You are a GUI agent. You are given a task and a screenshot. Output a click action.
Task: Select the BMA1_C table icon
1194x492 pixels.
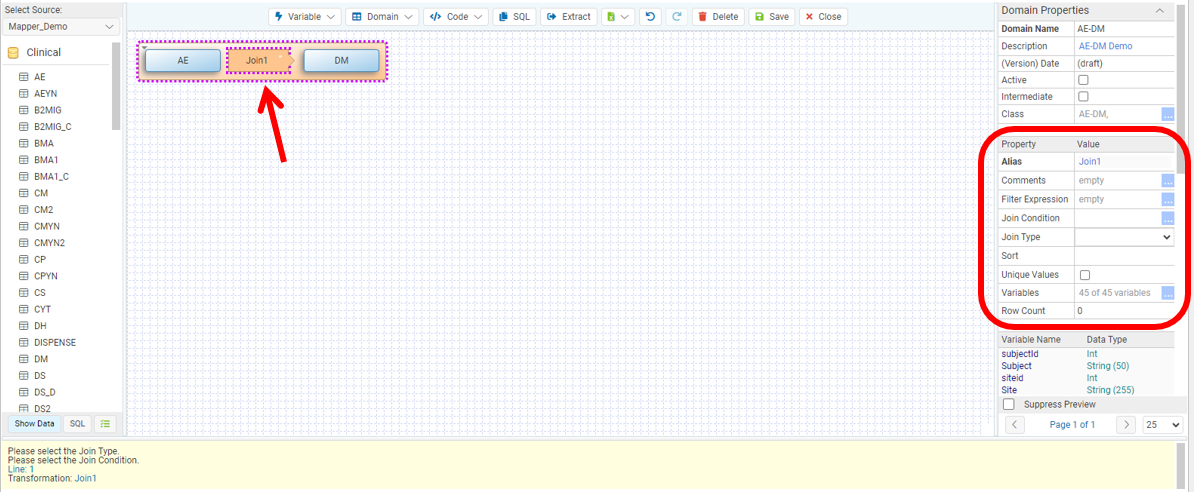tap(23, 177)
